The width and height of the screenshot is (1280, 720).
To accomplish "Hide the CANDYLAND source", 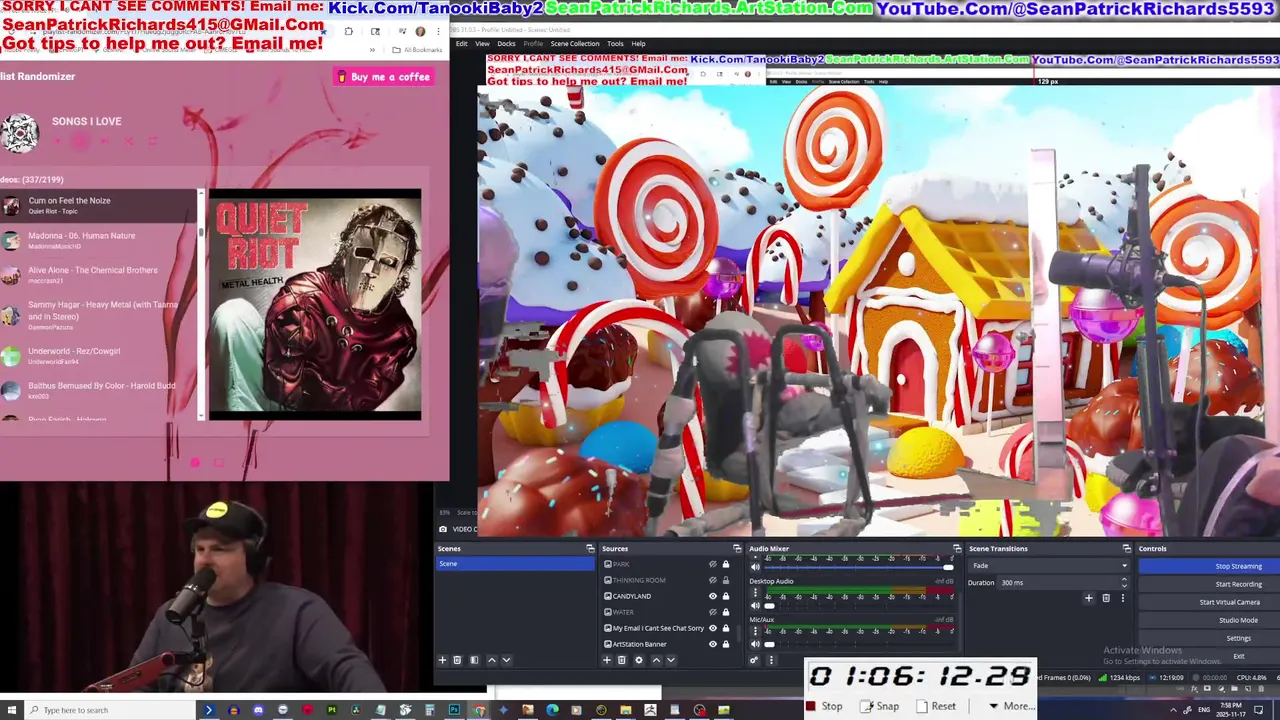I will coord(713,596).
